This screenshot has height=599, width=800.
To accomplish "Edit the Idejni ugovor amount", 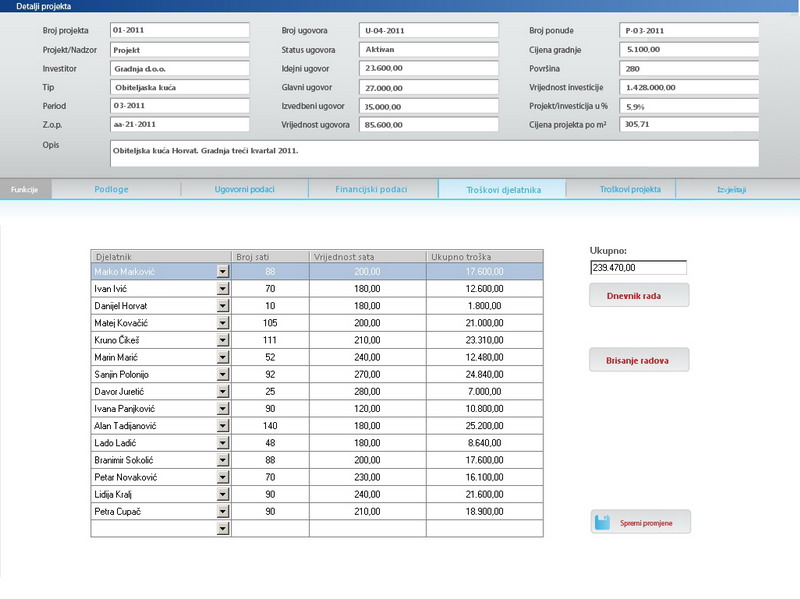I will pos(429,68).
